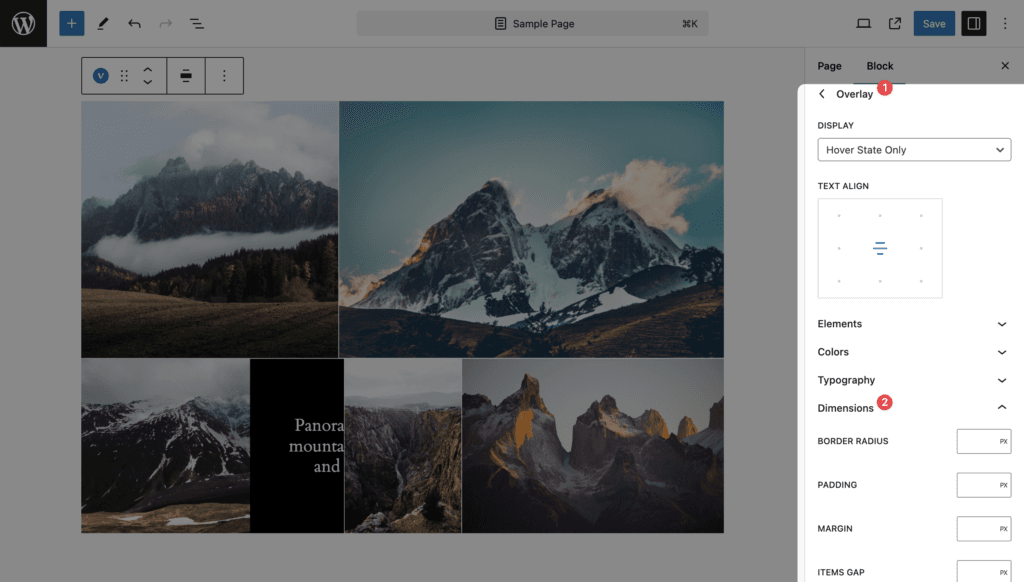
Task: Save the page
Action: [934, 24]
